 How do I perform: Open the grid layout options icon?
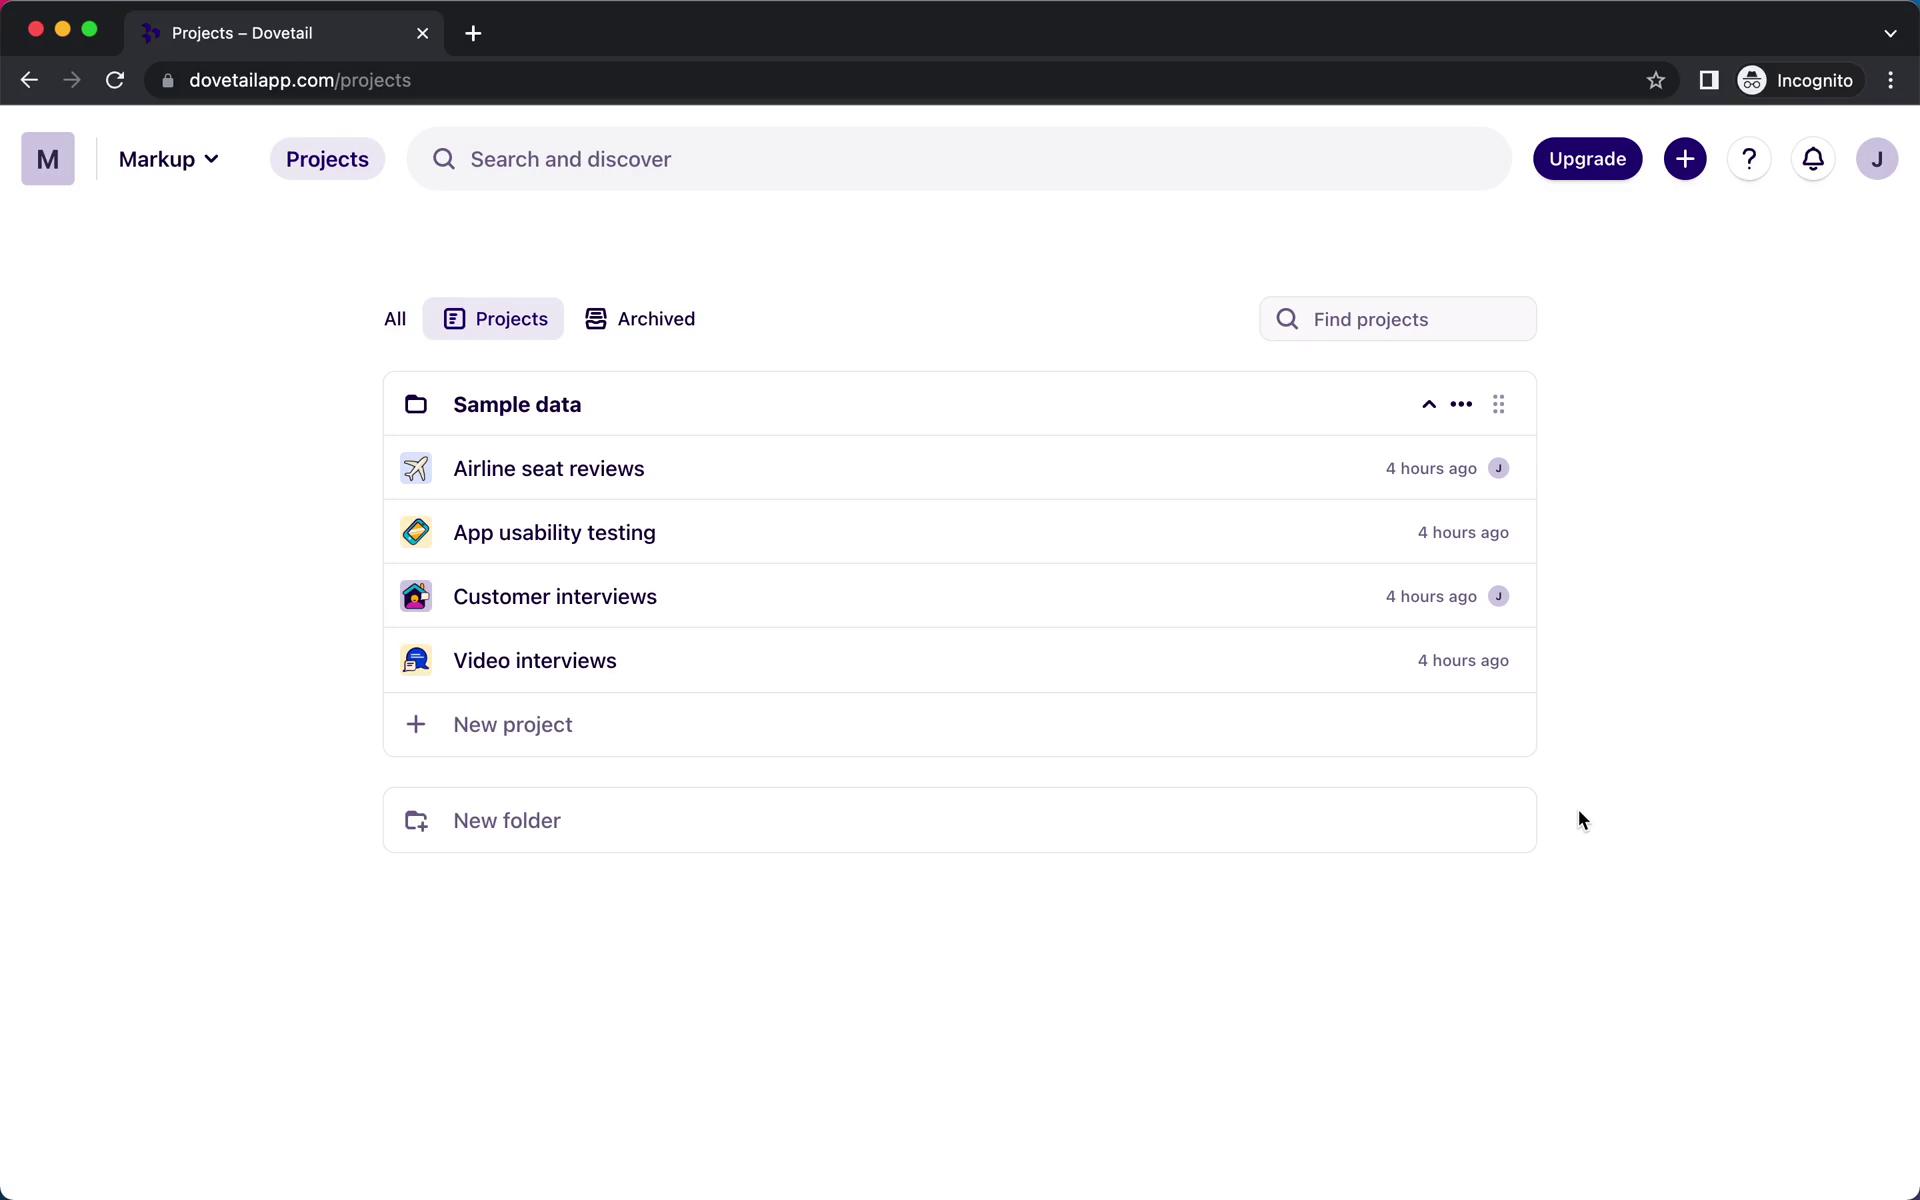tap(1497, 402)
